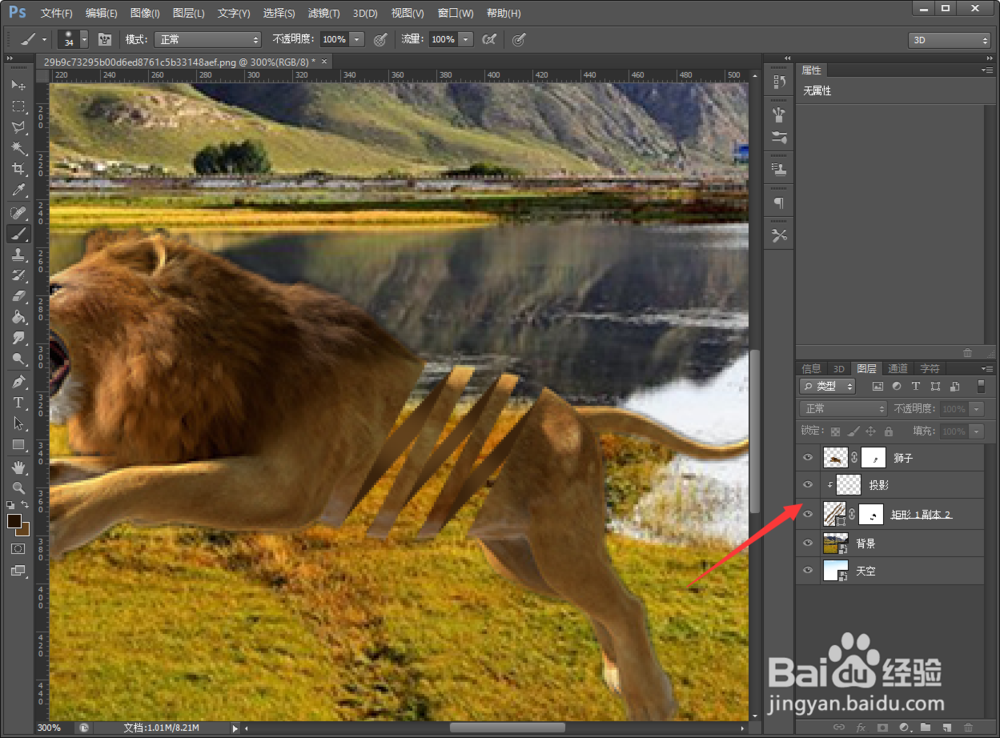Open the 流量 dropdown arrow
1000x738 pixels.
tap(466, 40)
